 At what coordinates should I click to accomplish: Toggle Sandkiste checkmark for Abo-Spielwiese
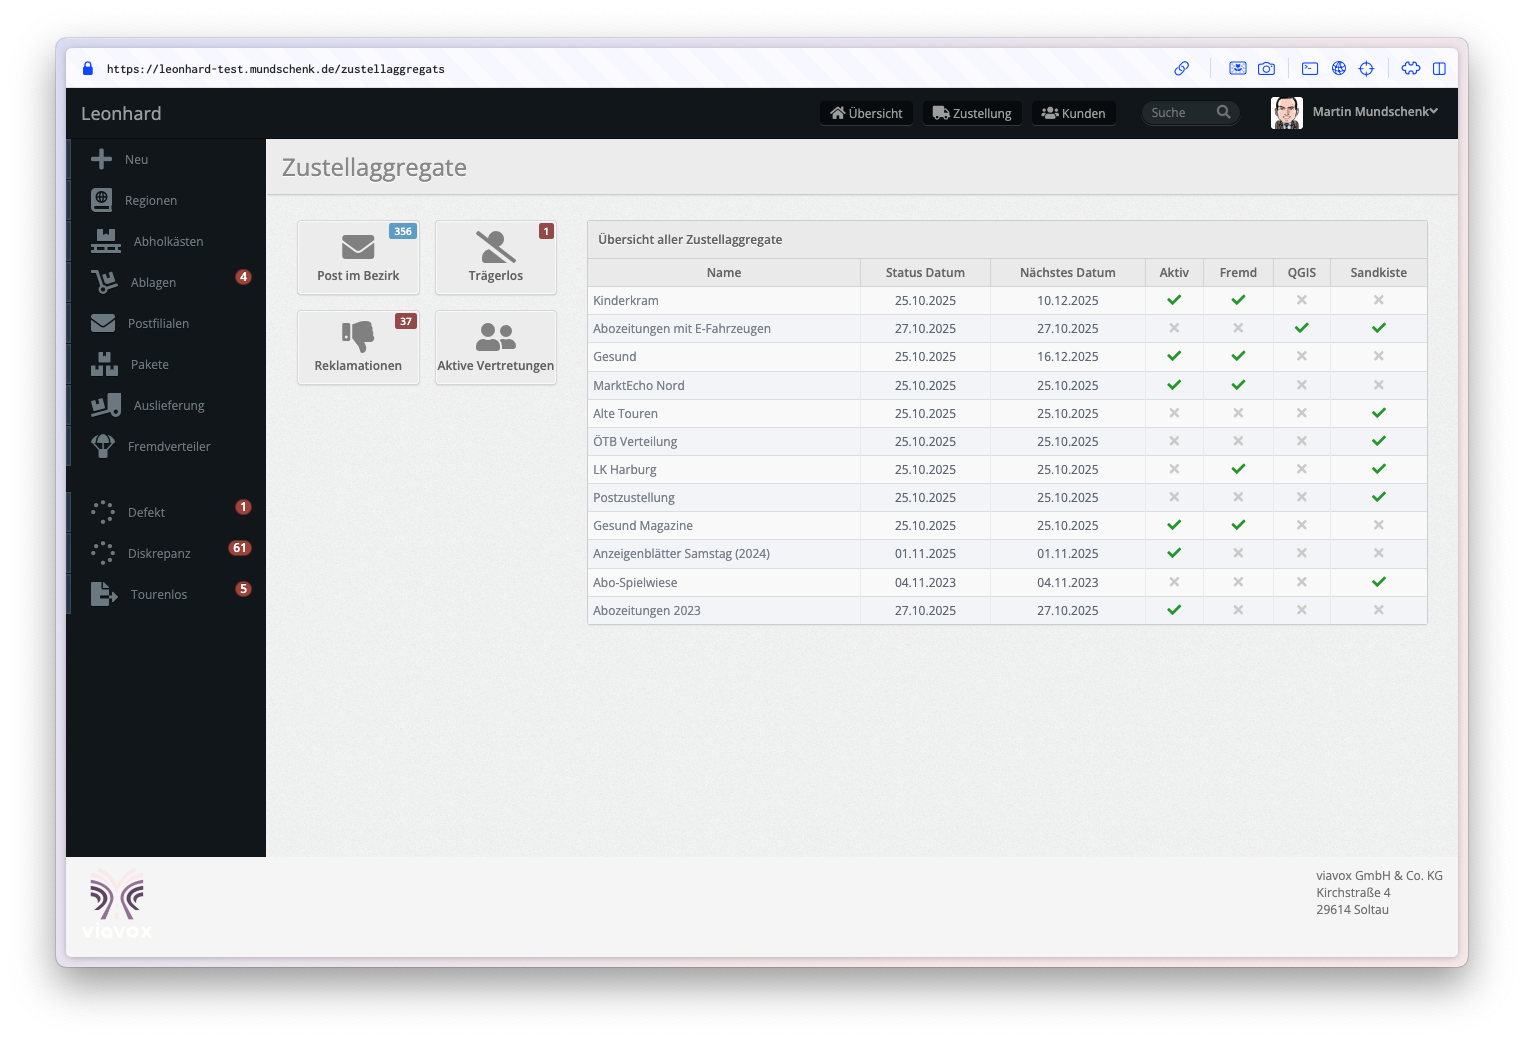pyautogui.click(x=1378, y=582)
